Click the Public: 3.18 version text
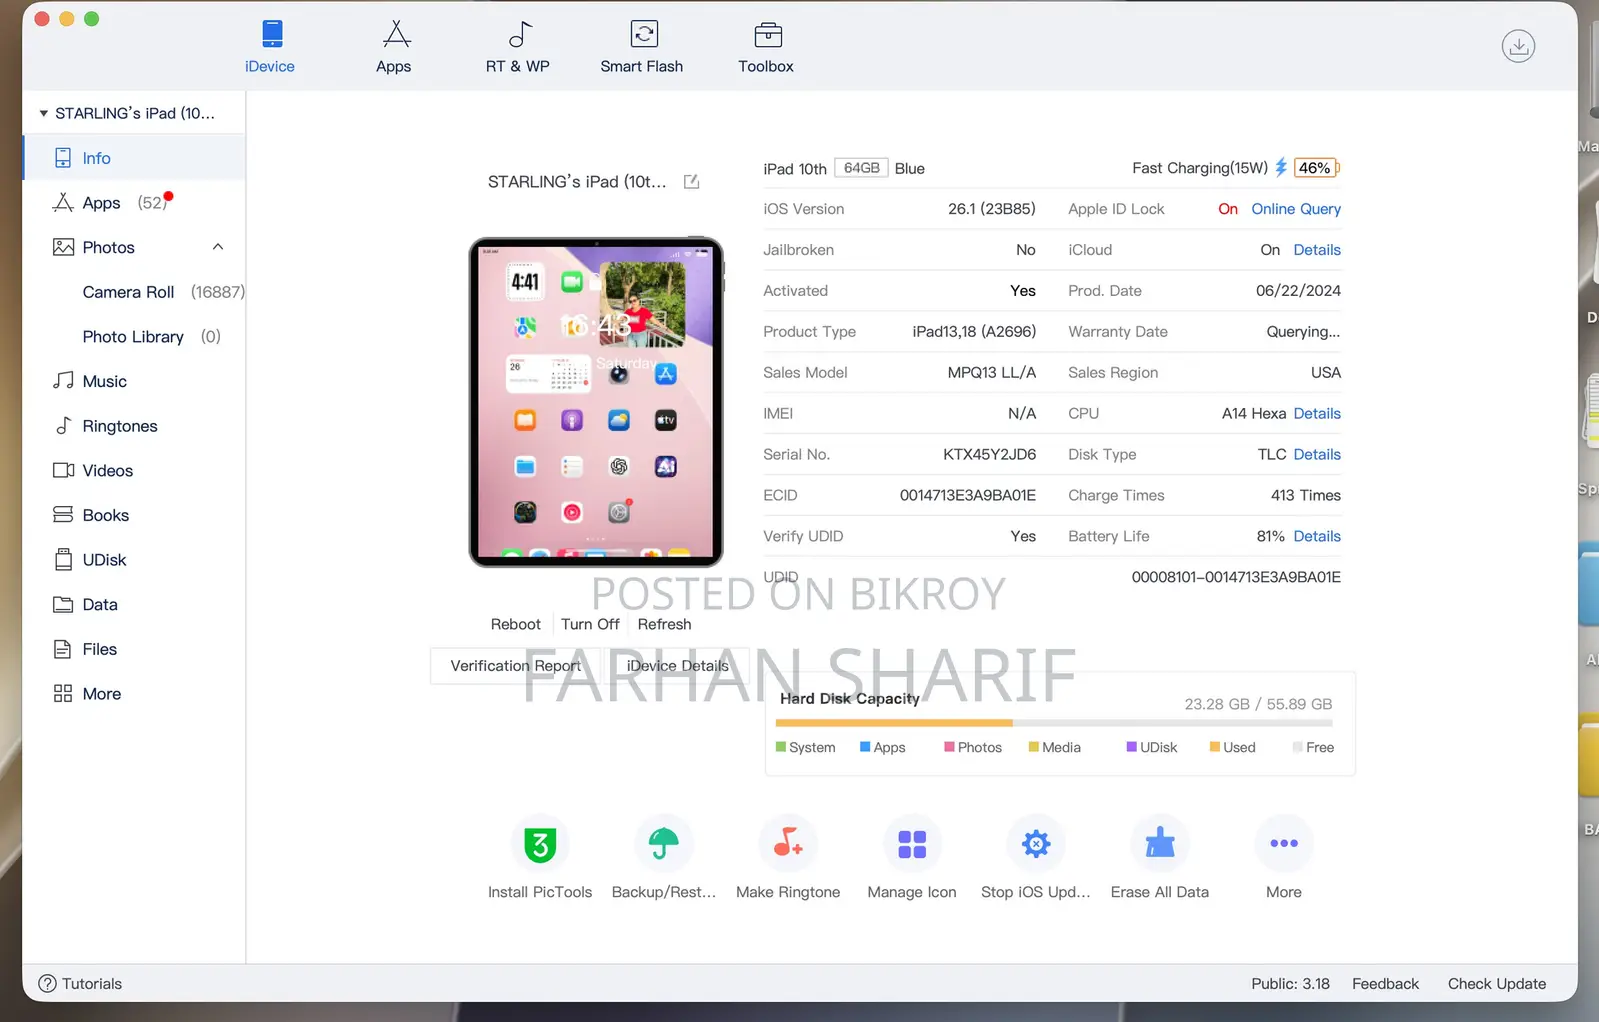The width and height of the screenshot is (1599, 1022). pyautogui.click(x=1291, y=984)
